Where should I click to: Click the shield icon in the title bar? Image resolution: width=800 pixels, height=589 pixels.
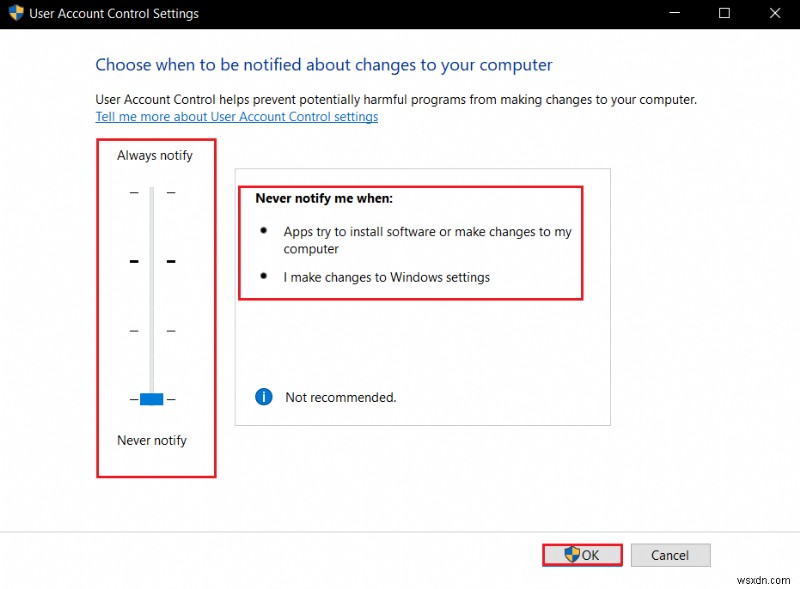tap(16, 14)
